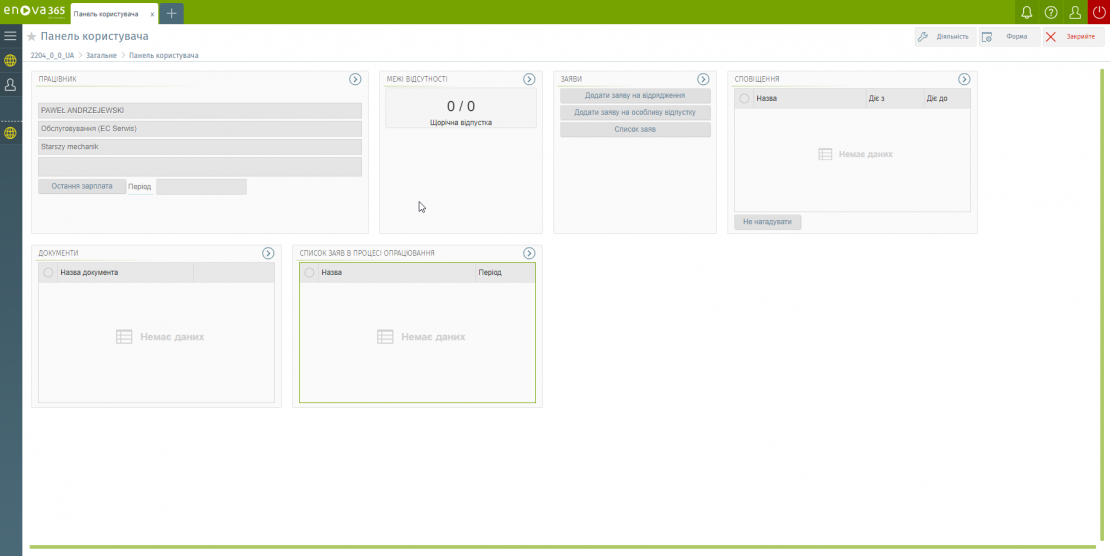Click the user account icon in top bar
Viewport: 1110px width, 556px height.
[x=1075, y=12]
